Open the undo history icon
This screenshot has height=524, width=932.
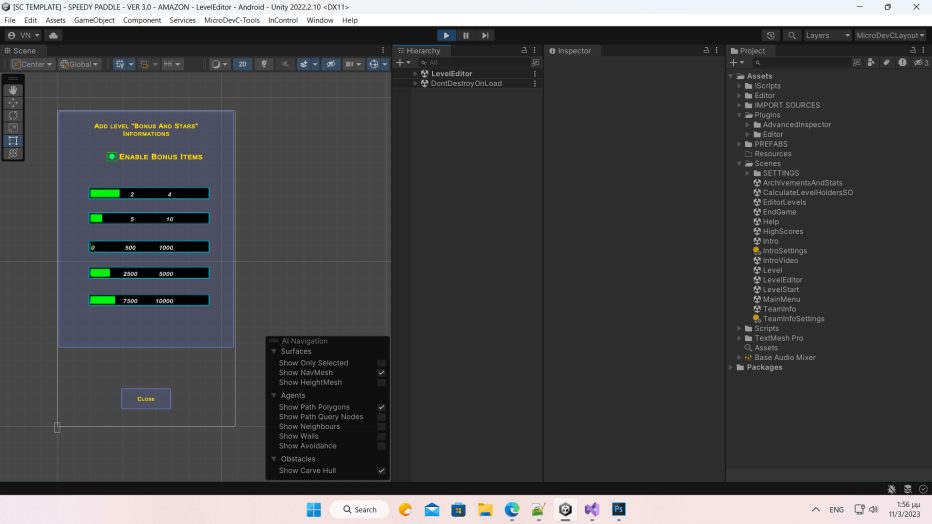click(772, 35)
